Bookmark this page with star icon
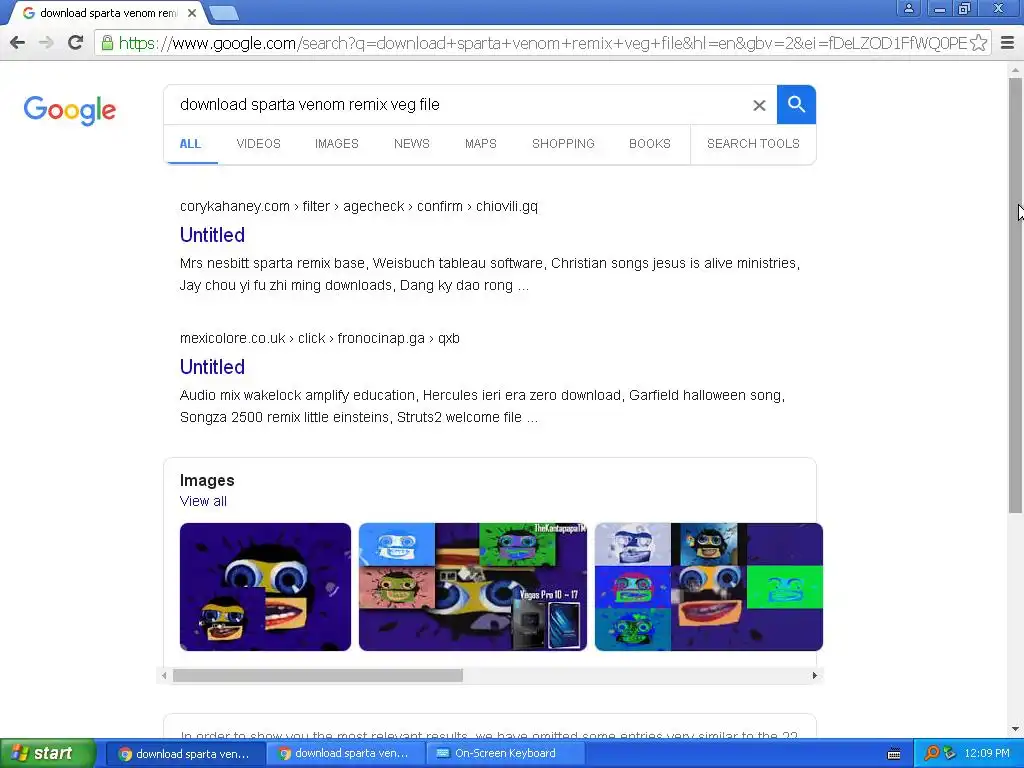The height and width of the screenshot is (768, 1024). [x=978, y=43]
